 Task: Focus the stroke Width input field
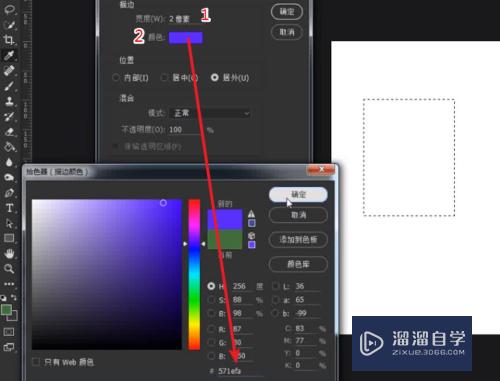click(x=184, y=19)
